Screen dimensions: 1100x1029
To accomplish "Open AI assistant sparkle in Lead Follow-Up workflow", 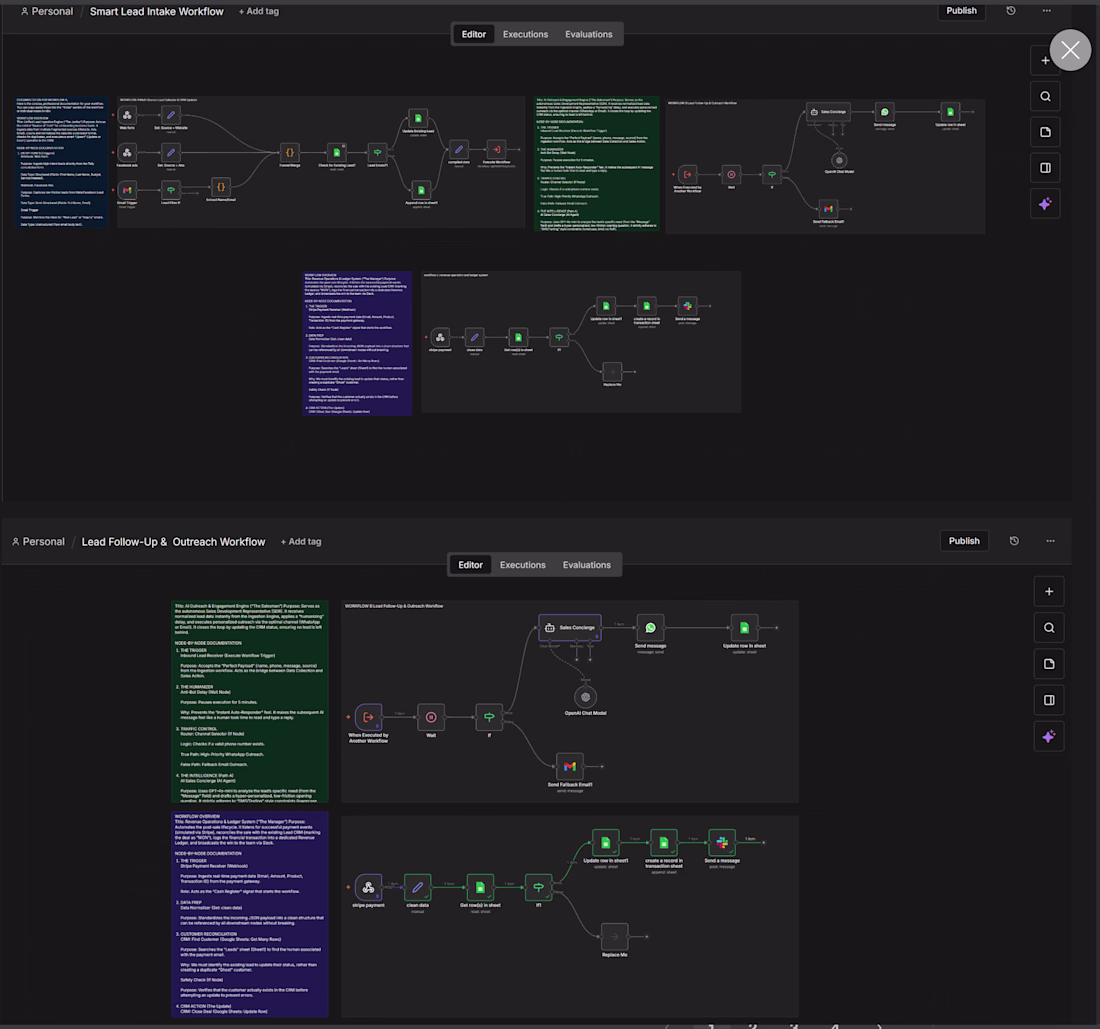I will click(x=1049, y=737).
